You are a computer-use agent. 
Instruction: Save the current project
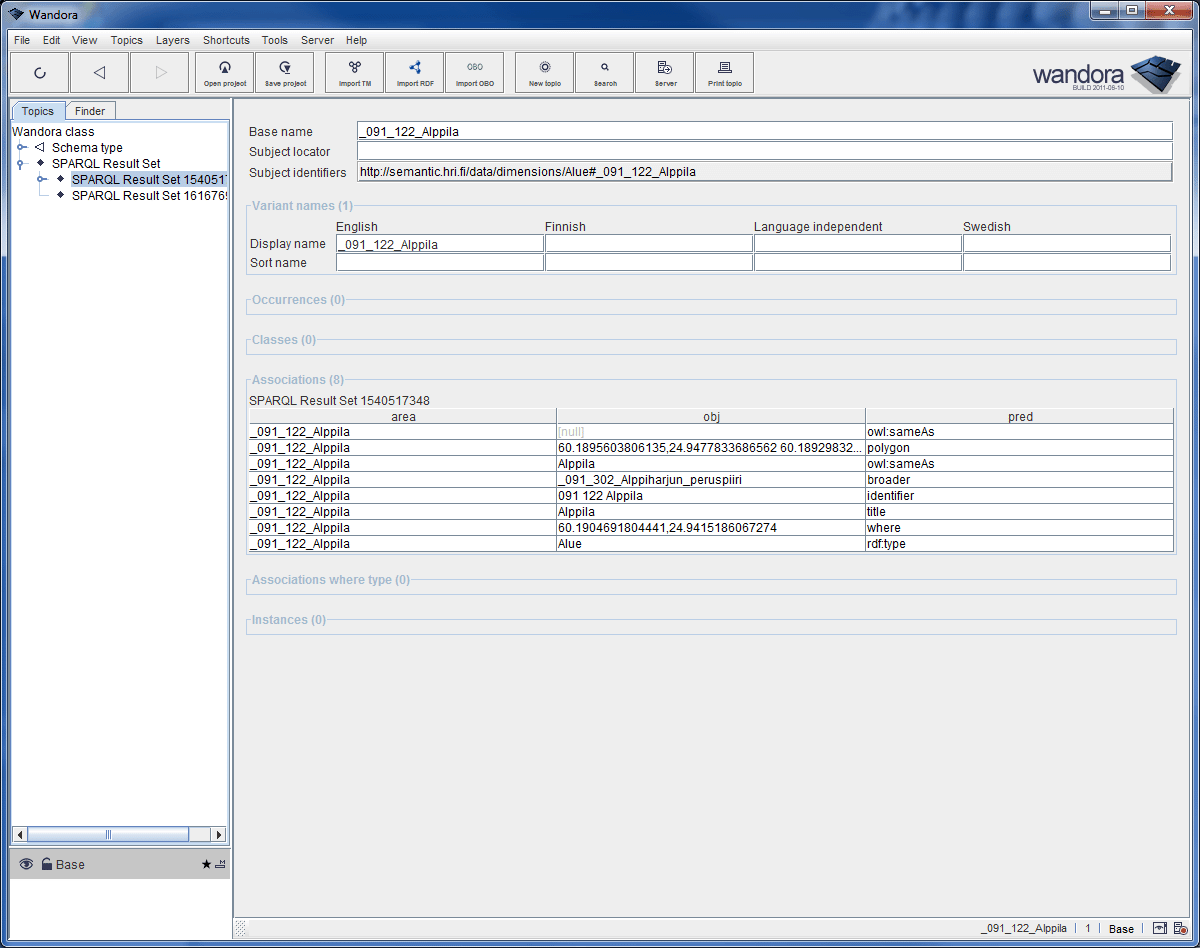pyautogui.click(x=284, y=72)
